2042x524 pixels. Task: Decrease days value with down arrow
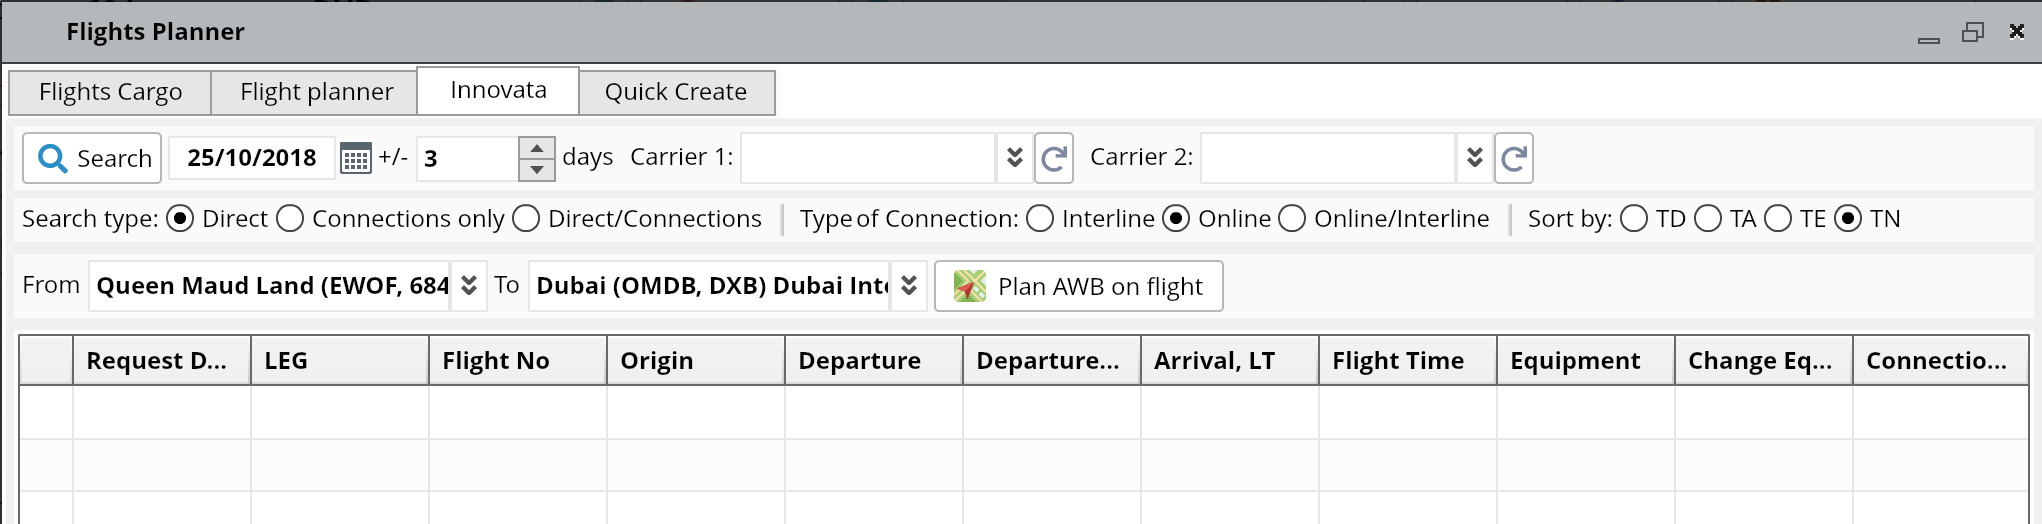[x=537, y=169]
